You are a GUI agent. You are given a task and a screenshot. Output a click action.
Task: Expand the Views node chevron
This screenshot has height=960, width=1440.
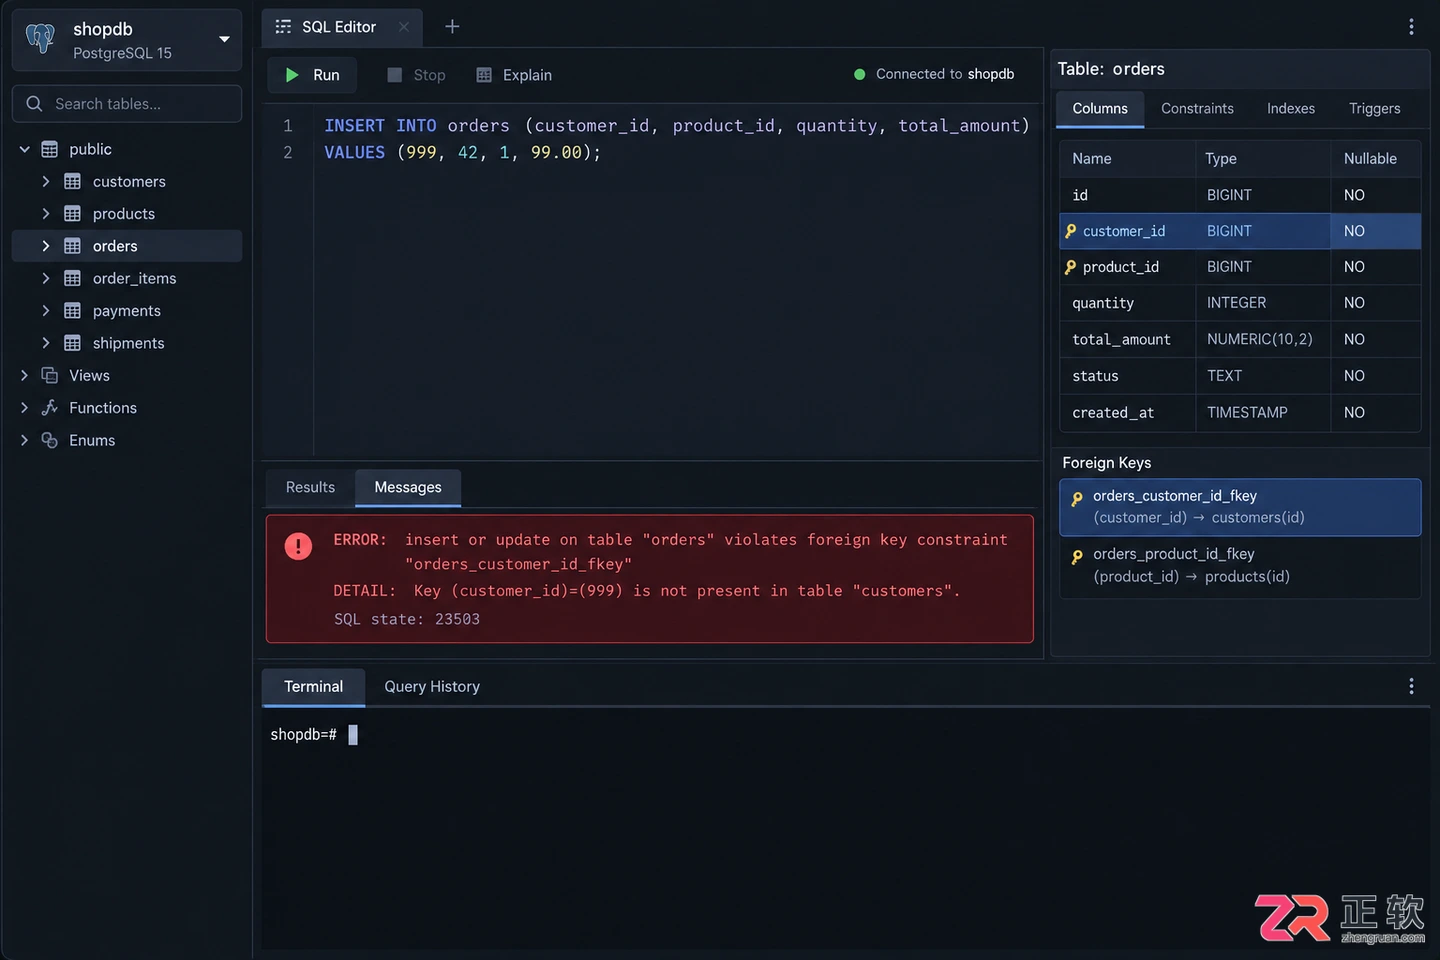[x=25, y=375]
